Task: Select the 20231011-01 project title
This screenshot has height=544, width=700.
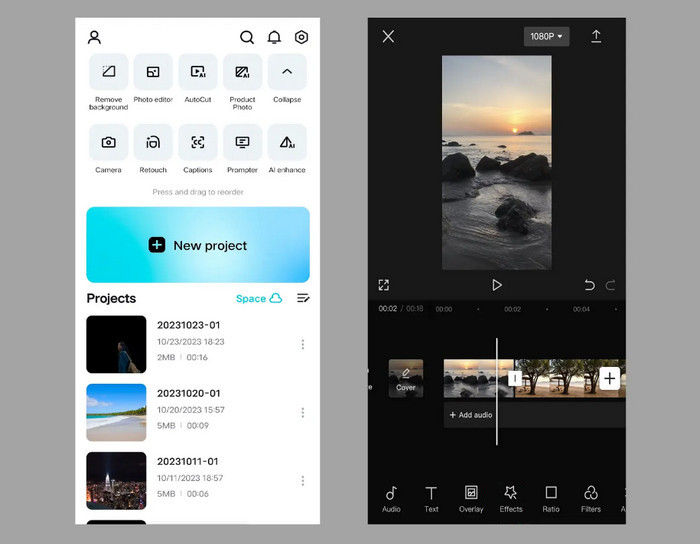Action: [188, 461]
